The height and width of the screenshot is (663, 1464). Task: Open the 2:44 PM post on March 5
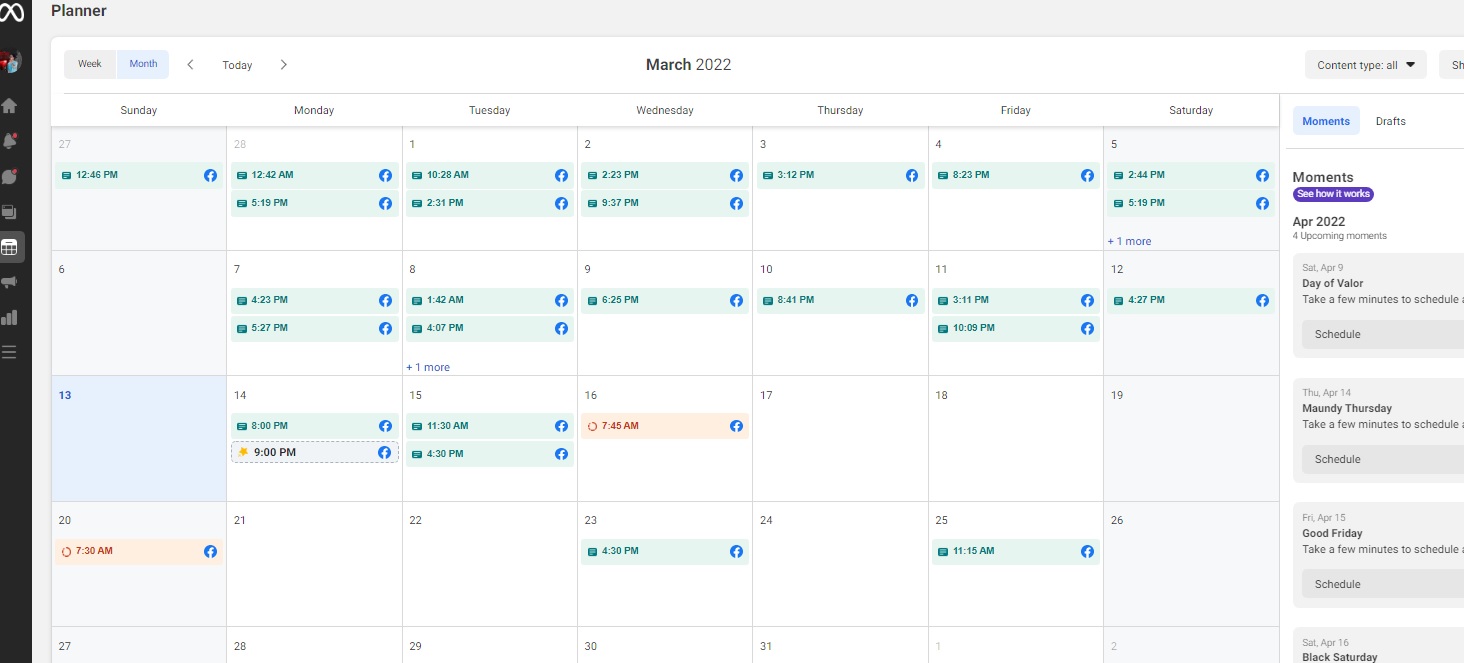1191,175
